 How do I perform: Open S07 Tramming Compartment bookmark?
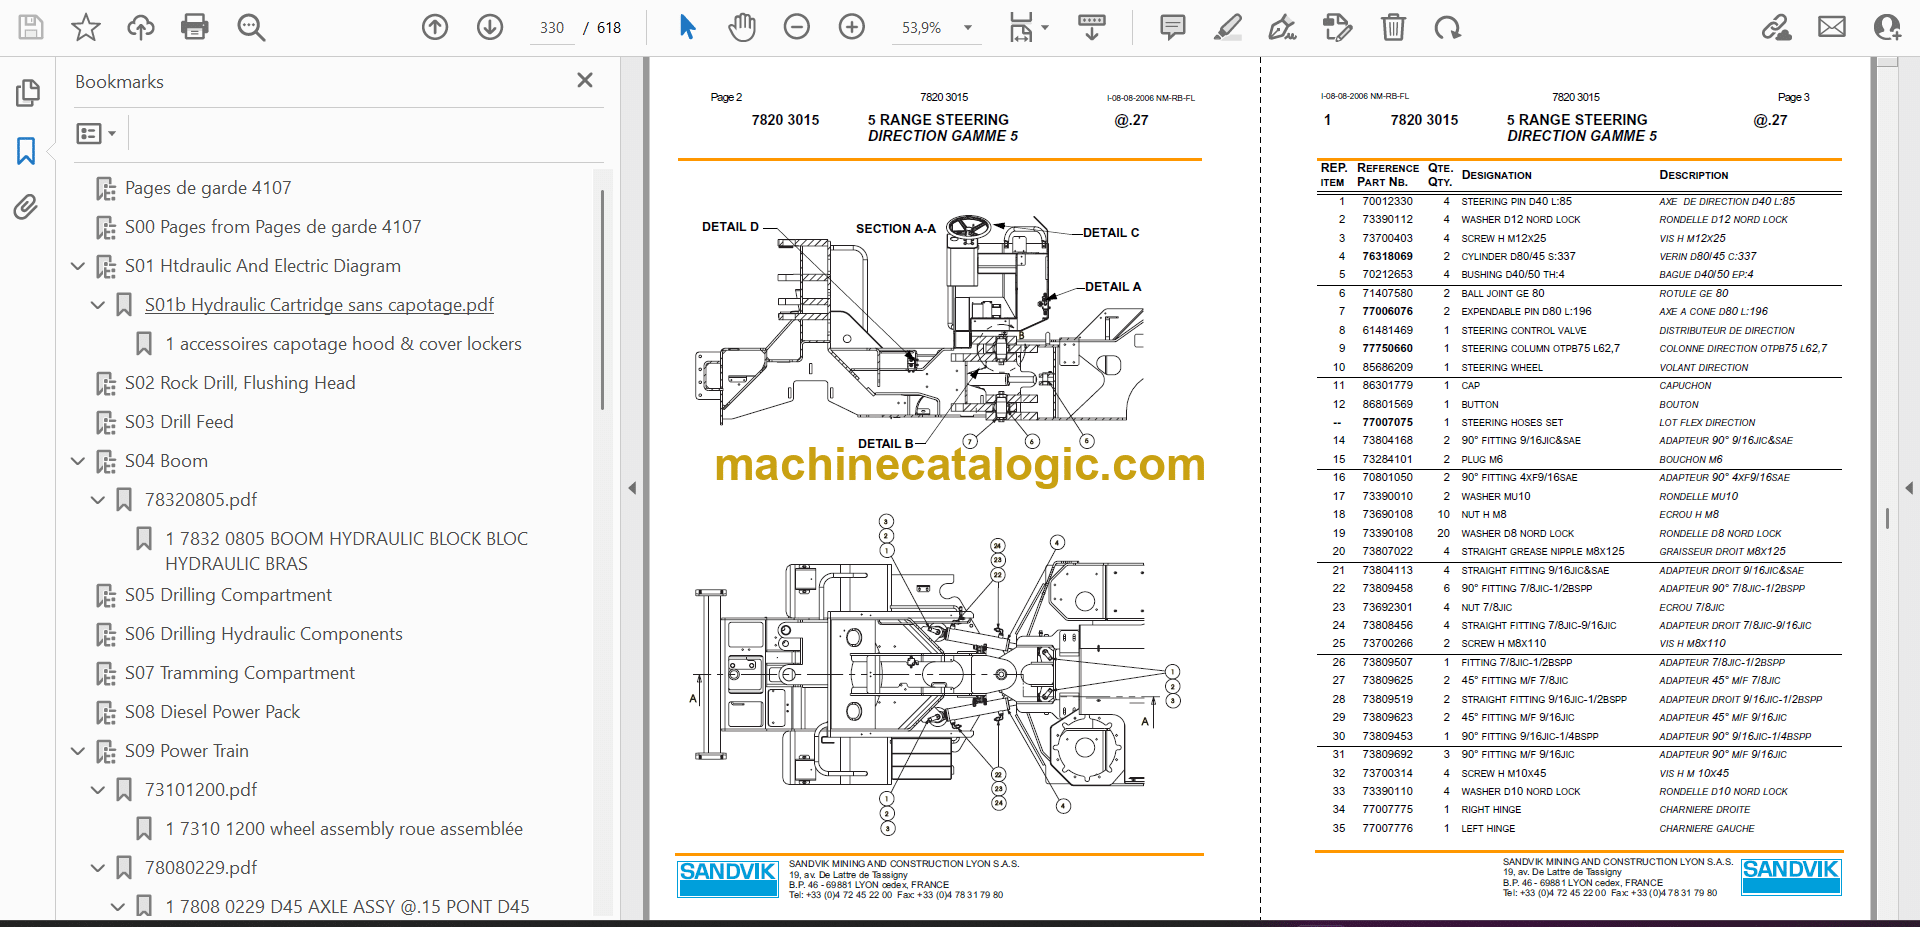tap(240, 673)
